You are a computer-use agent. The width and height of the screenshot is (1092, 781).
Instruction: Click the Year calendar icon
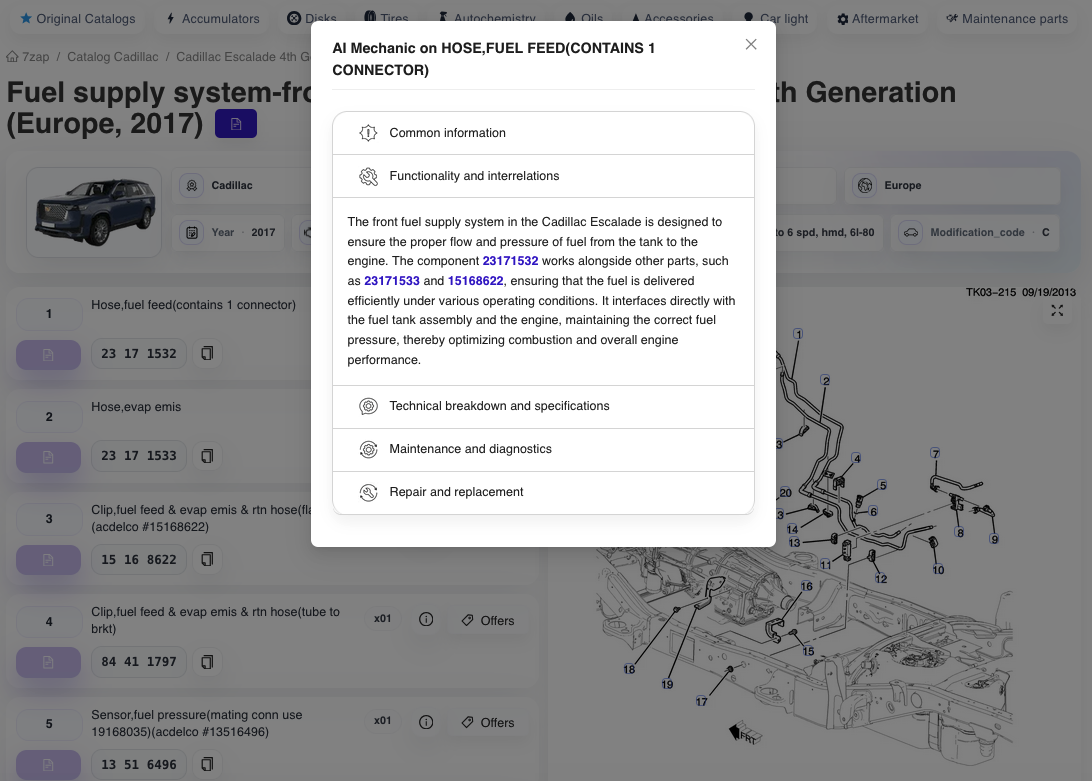(x=192, y=232)
